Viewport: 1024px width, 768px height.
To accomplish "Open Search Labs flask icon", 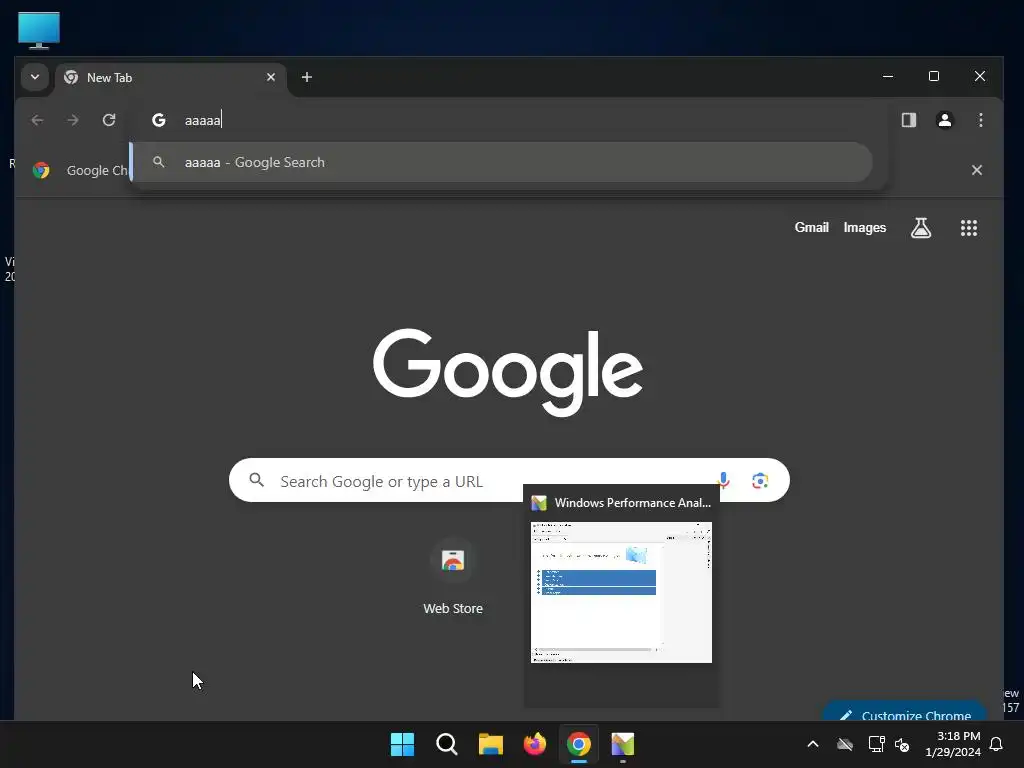I will pos(921,228).
